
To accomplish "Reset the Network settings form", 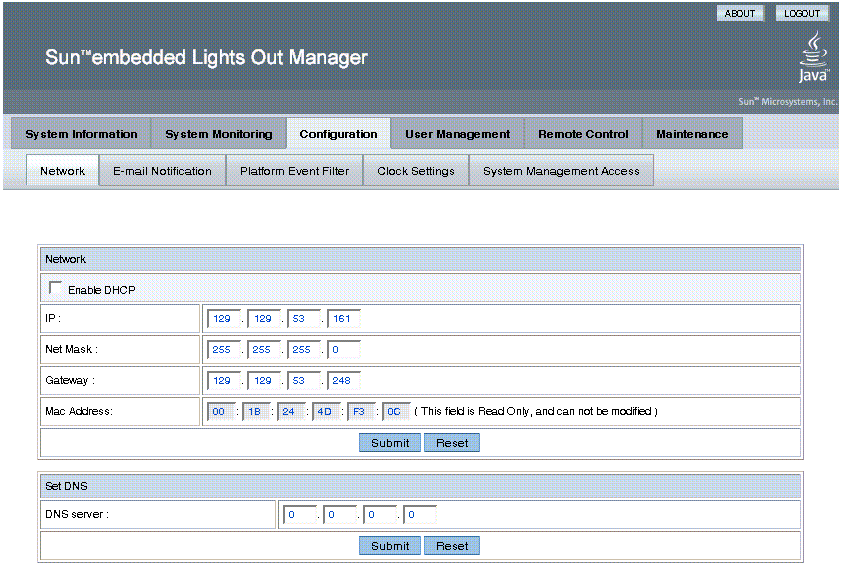I will pyautogui.click(x=452, y=443).
